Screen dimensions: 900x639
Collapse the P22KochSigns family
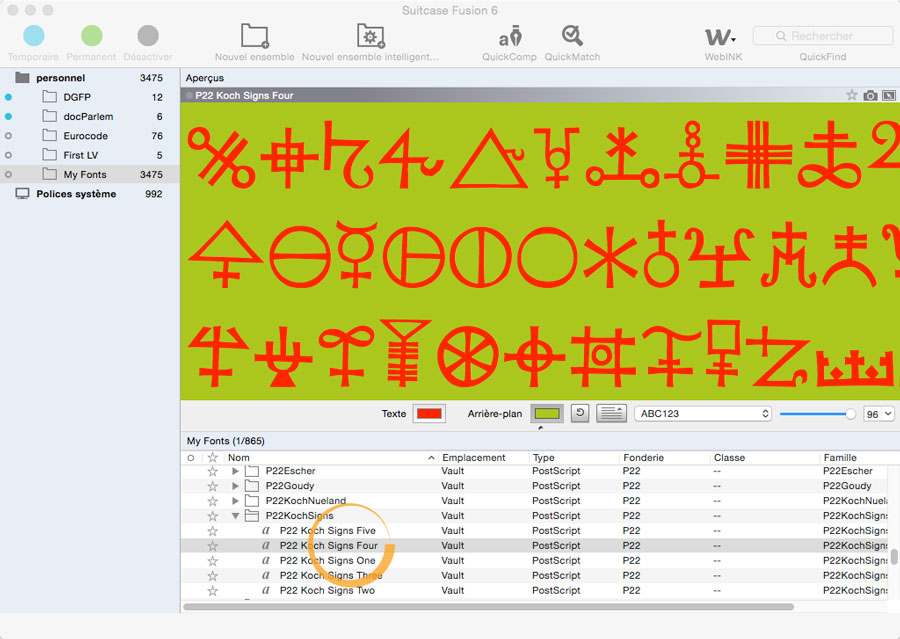(235, 516)
